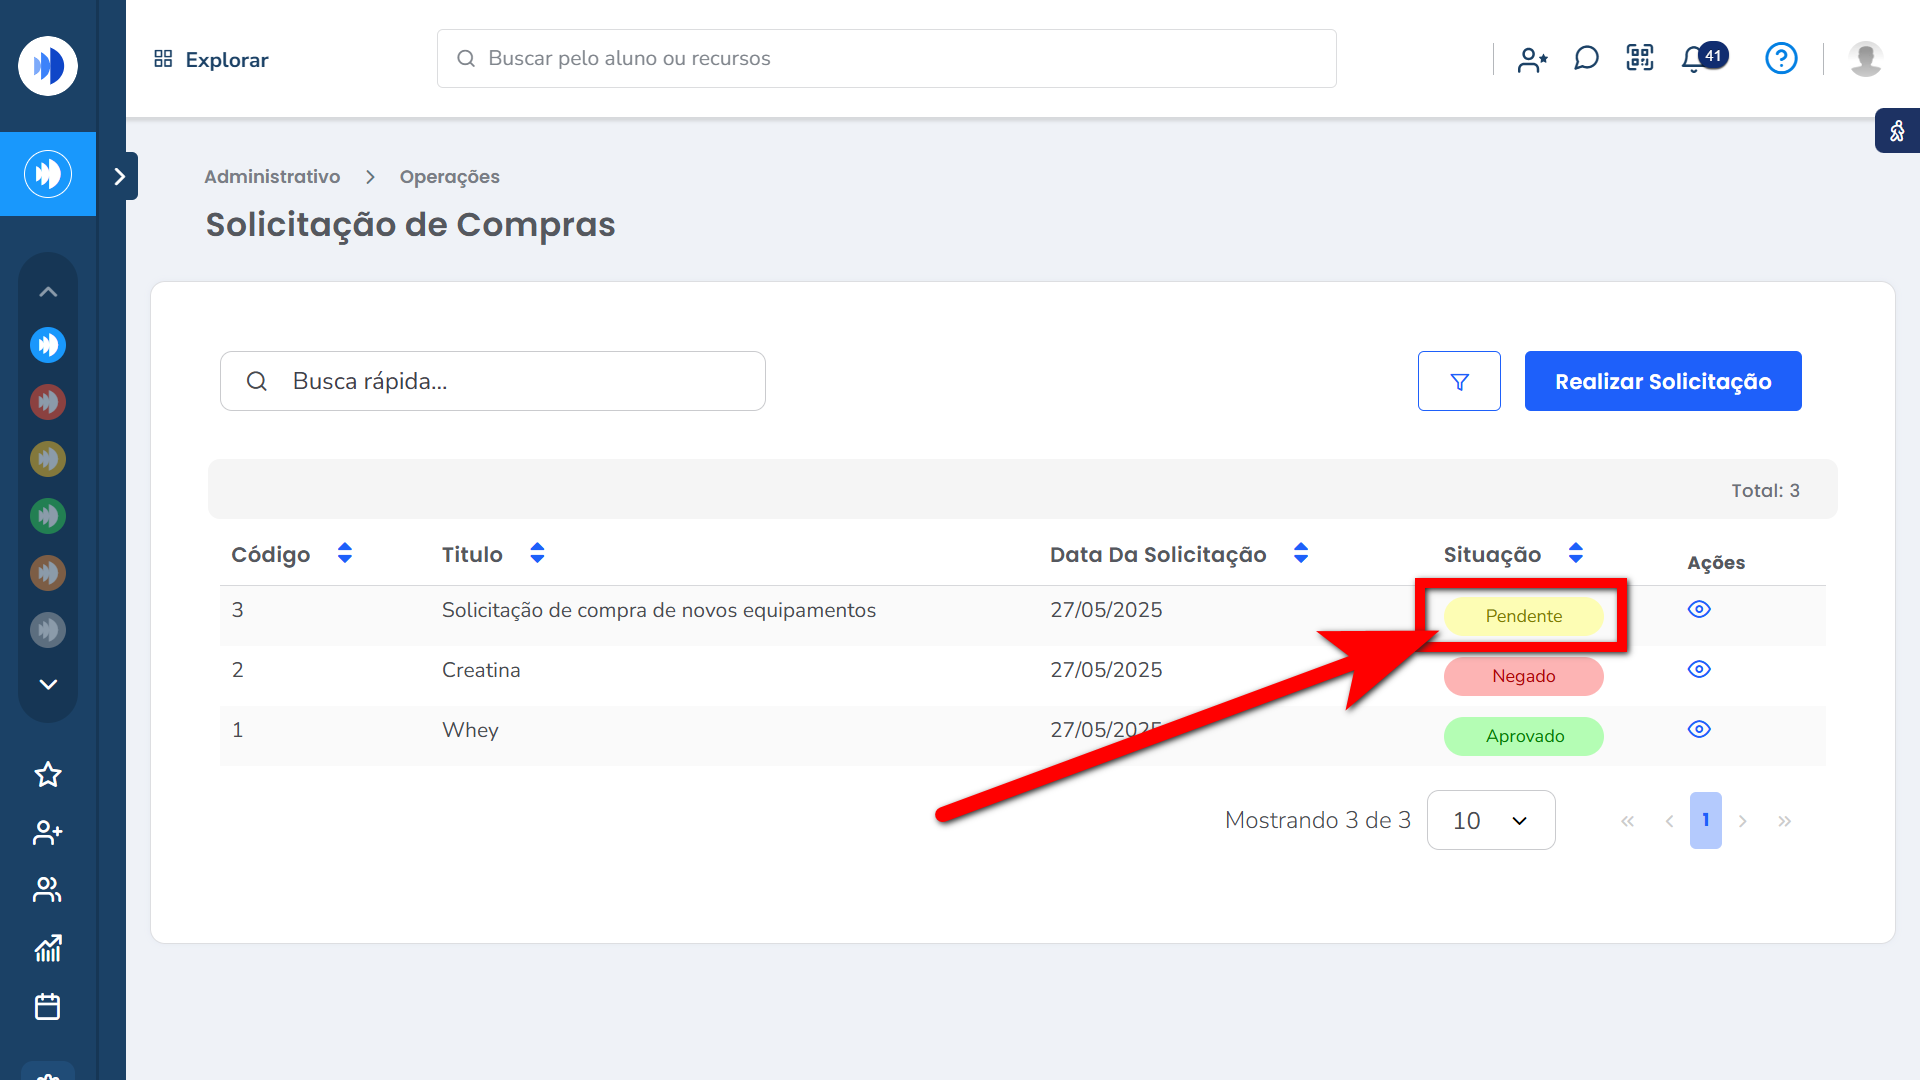Sort table by Situação column

click(1575, 554)
